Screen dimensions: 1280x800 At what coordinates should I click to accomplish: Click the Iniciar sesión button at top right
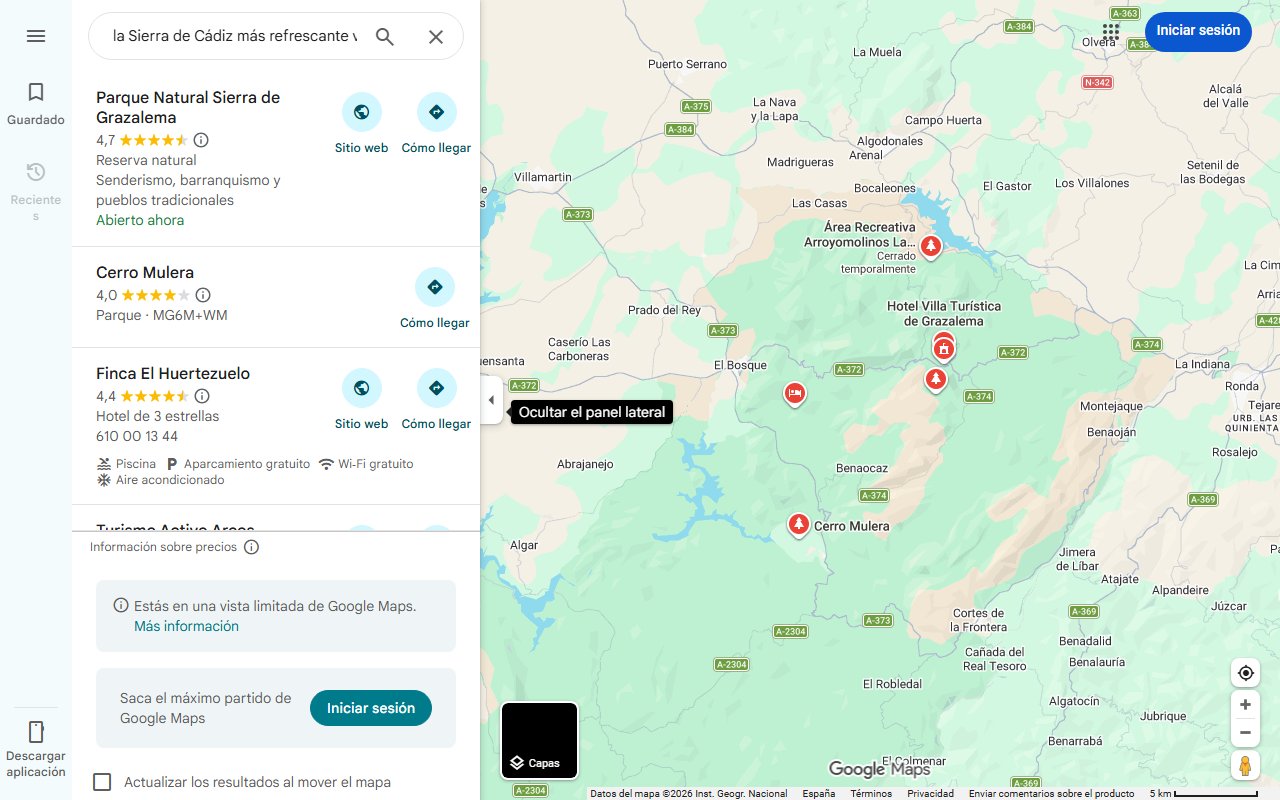(1198, 30)
